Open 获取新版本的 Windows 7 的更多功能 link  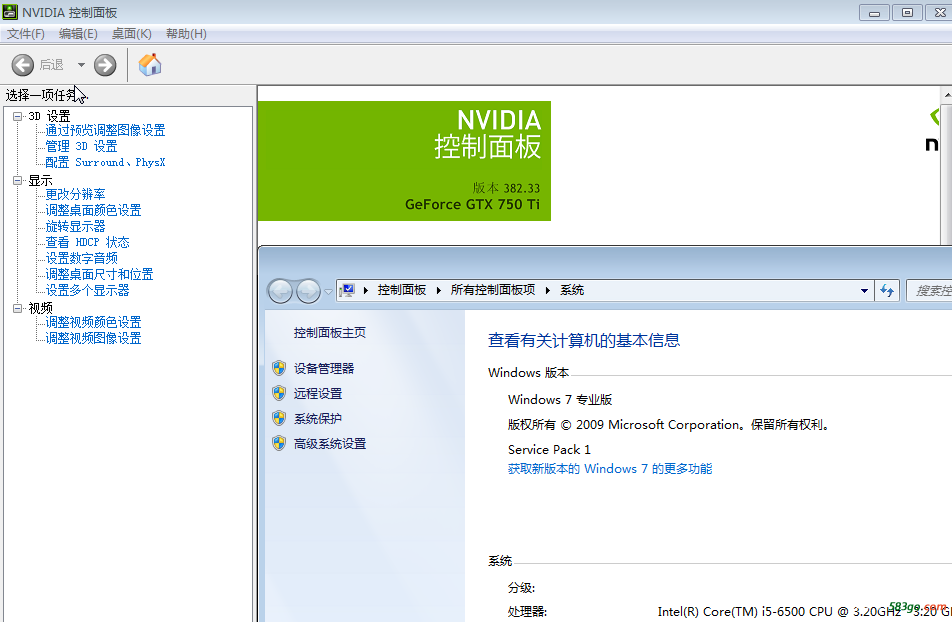[x=610, y=469]
